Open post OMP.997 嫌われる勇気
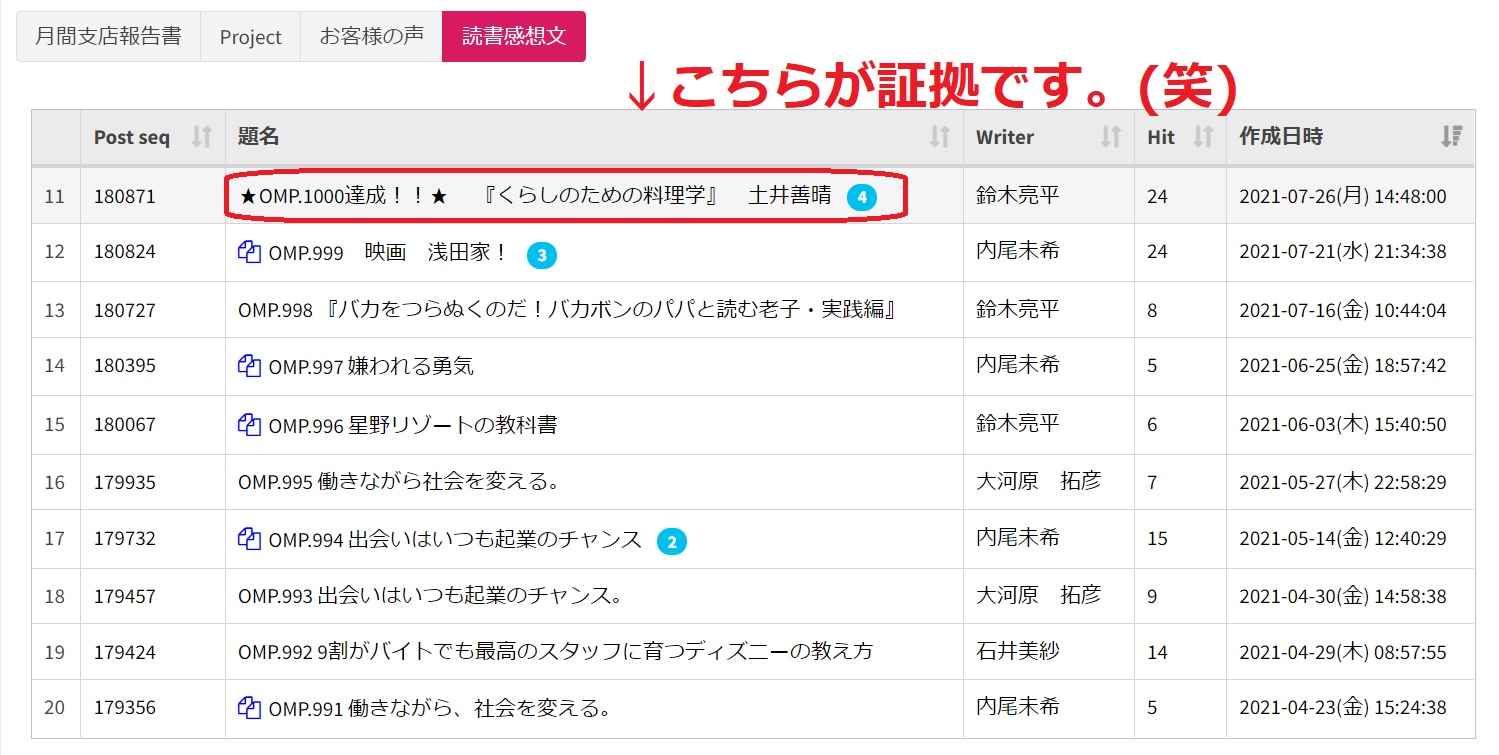The image size is (1499, 755). 371,366
